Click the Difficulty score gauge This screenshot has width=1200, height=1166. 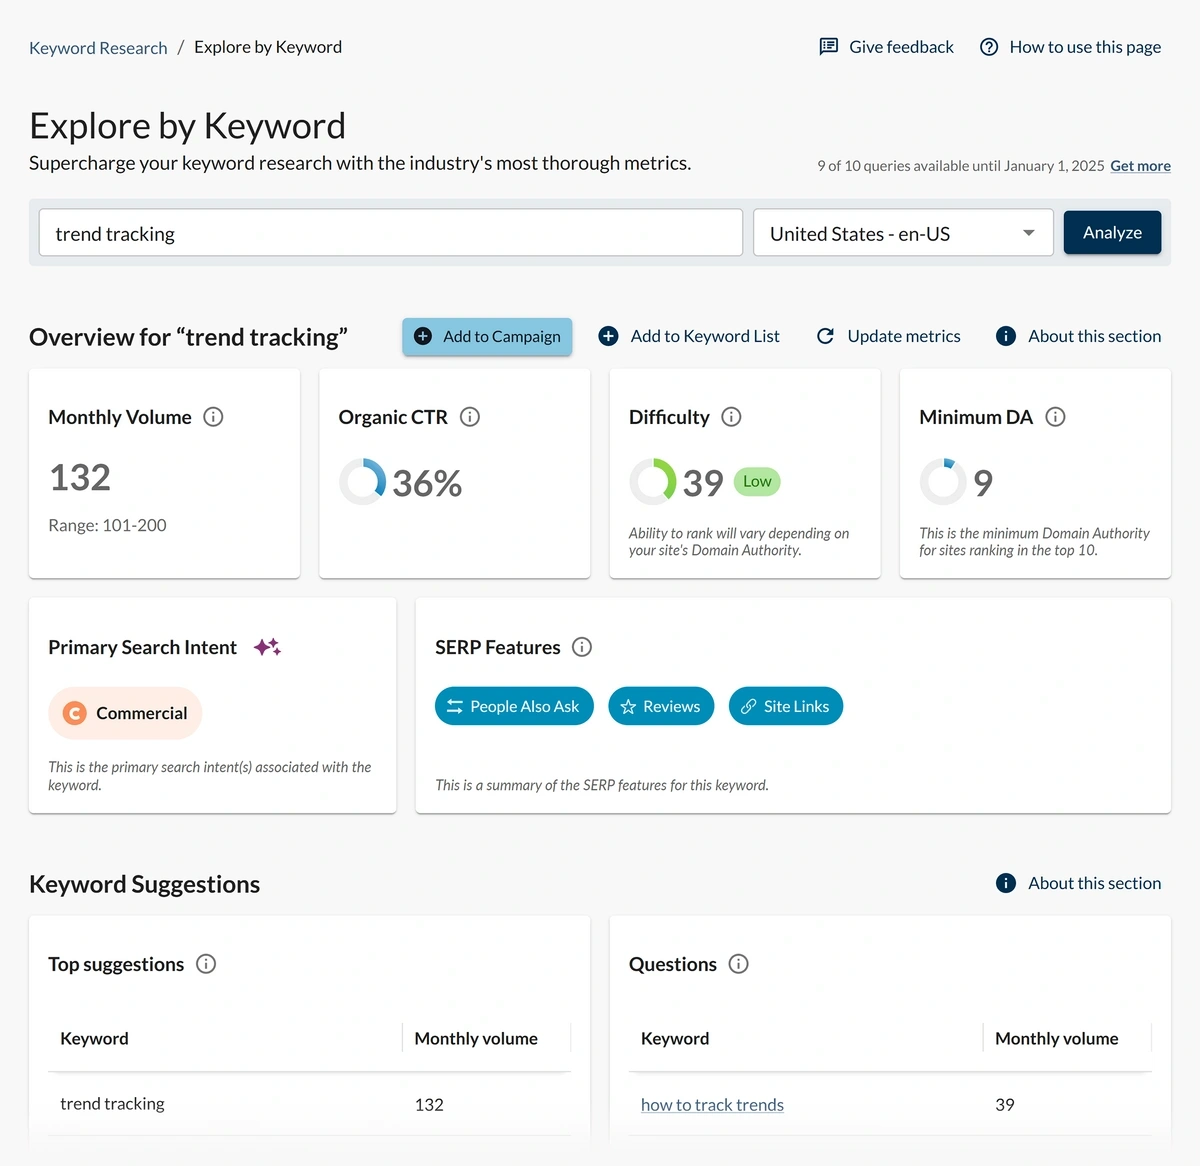(x=653, y=481)
